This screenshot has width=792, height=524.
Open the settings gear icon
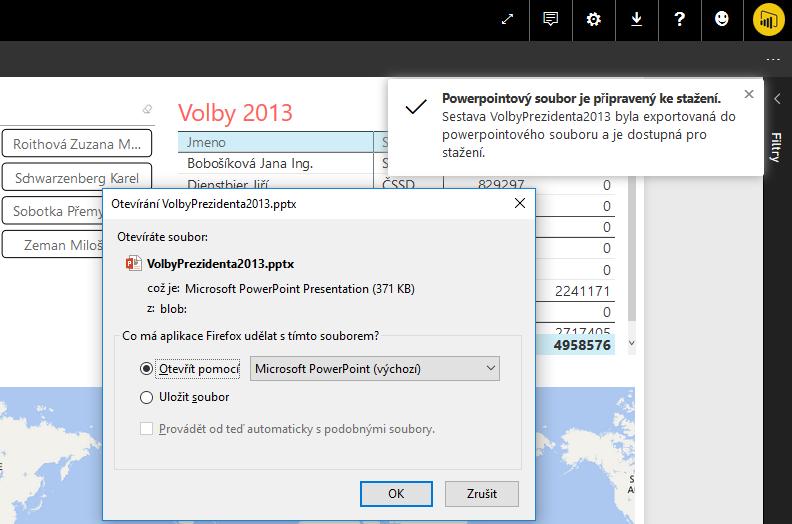coord(593,19)
